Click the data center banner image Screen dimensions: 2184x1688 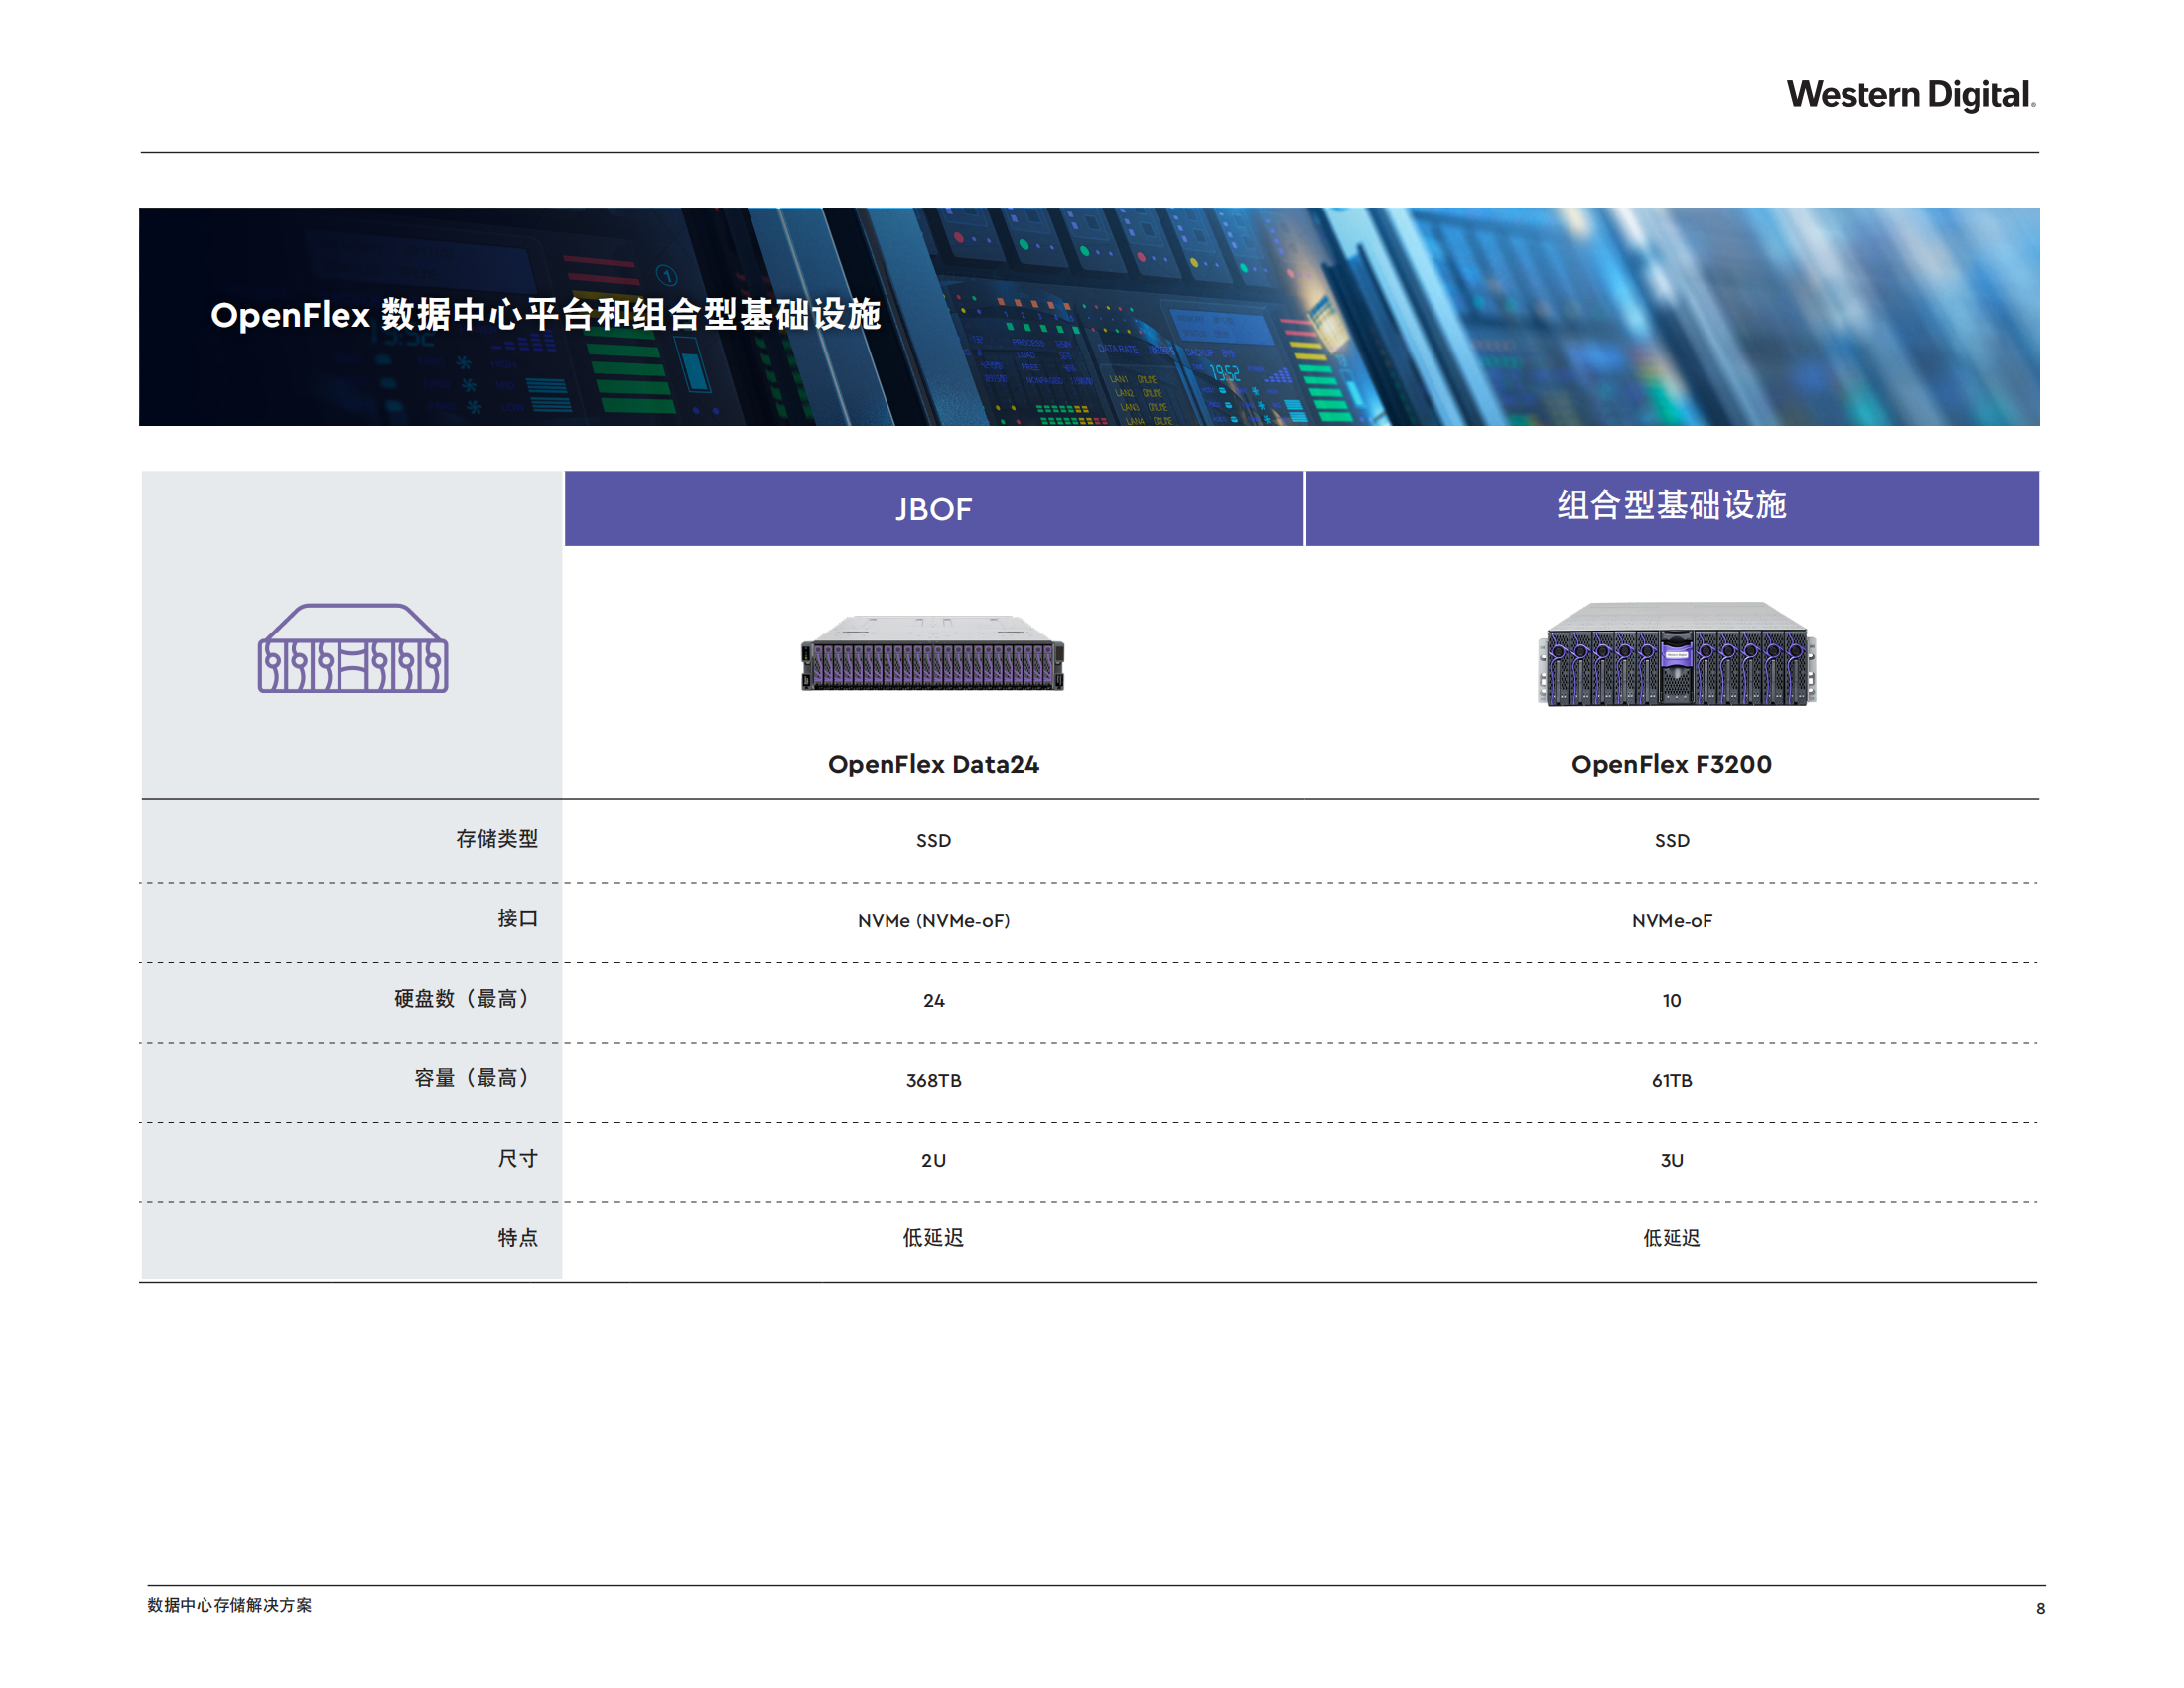[1089, 317]
